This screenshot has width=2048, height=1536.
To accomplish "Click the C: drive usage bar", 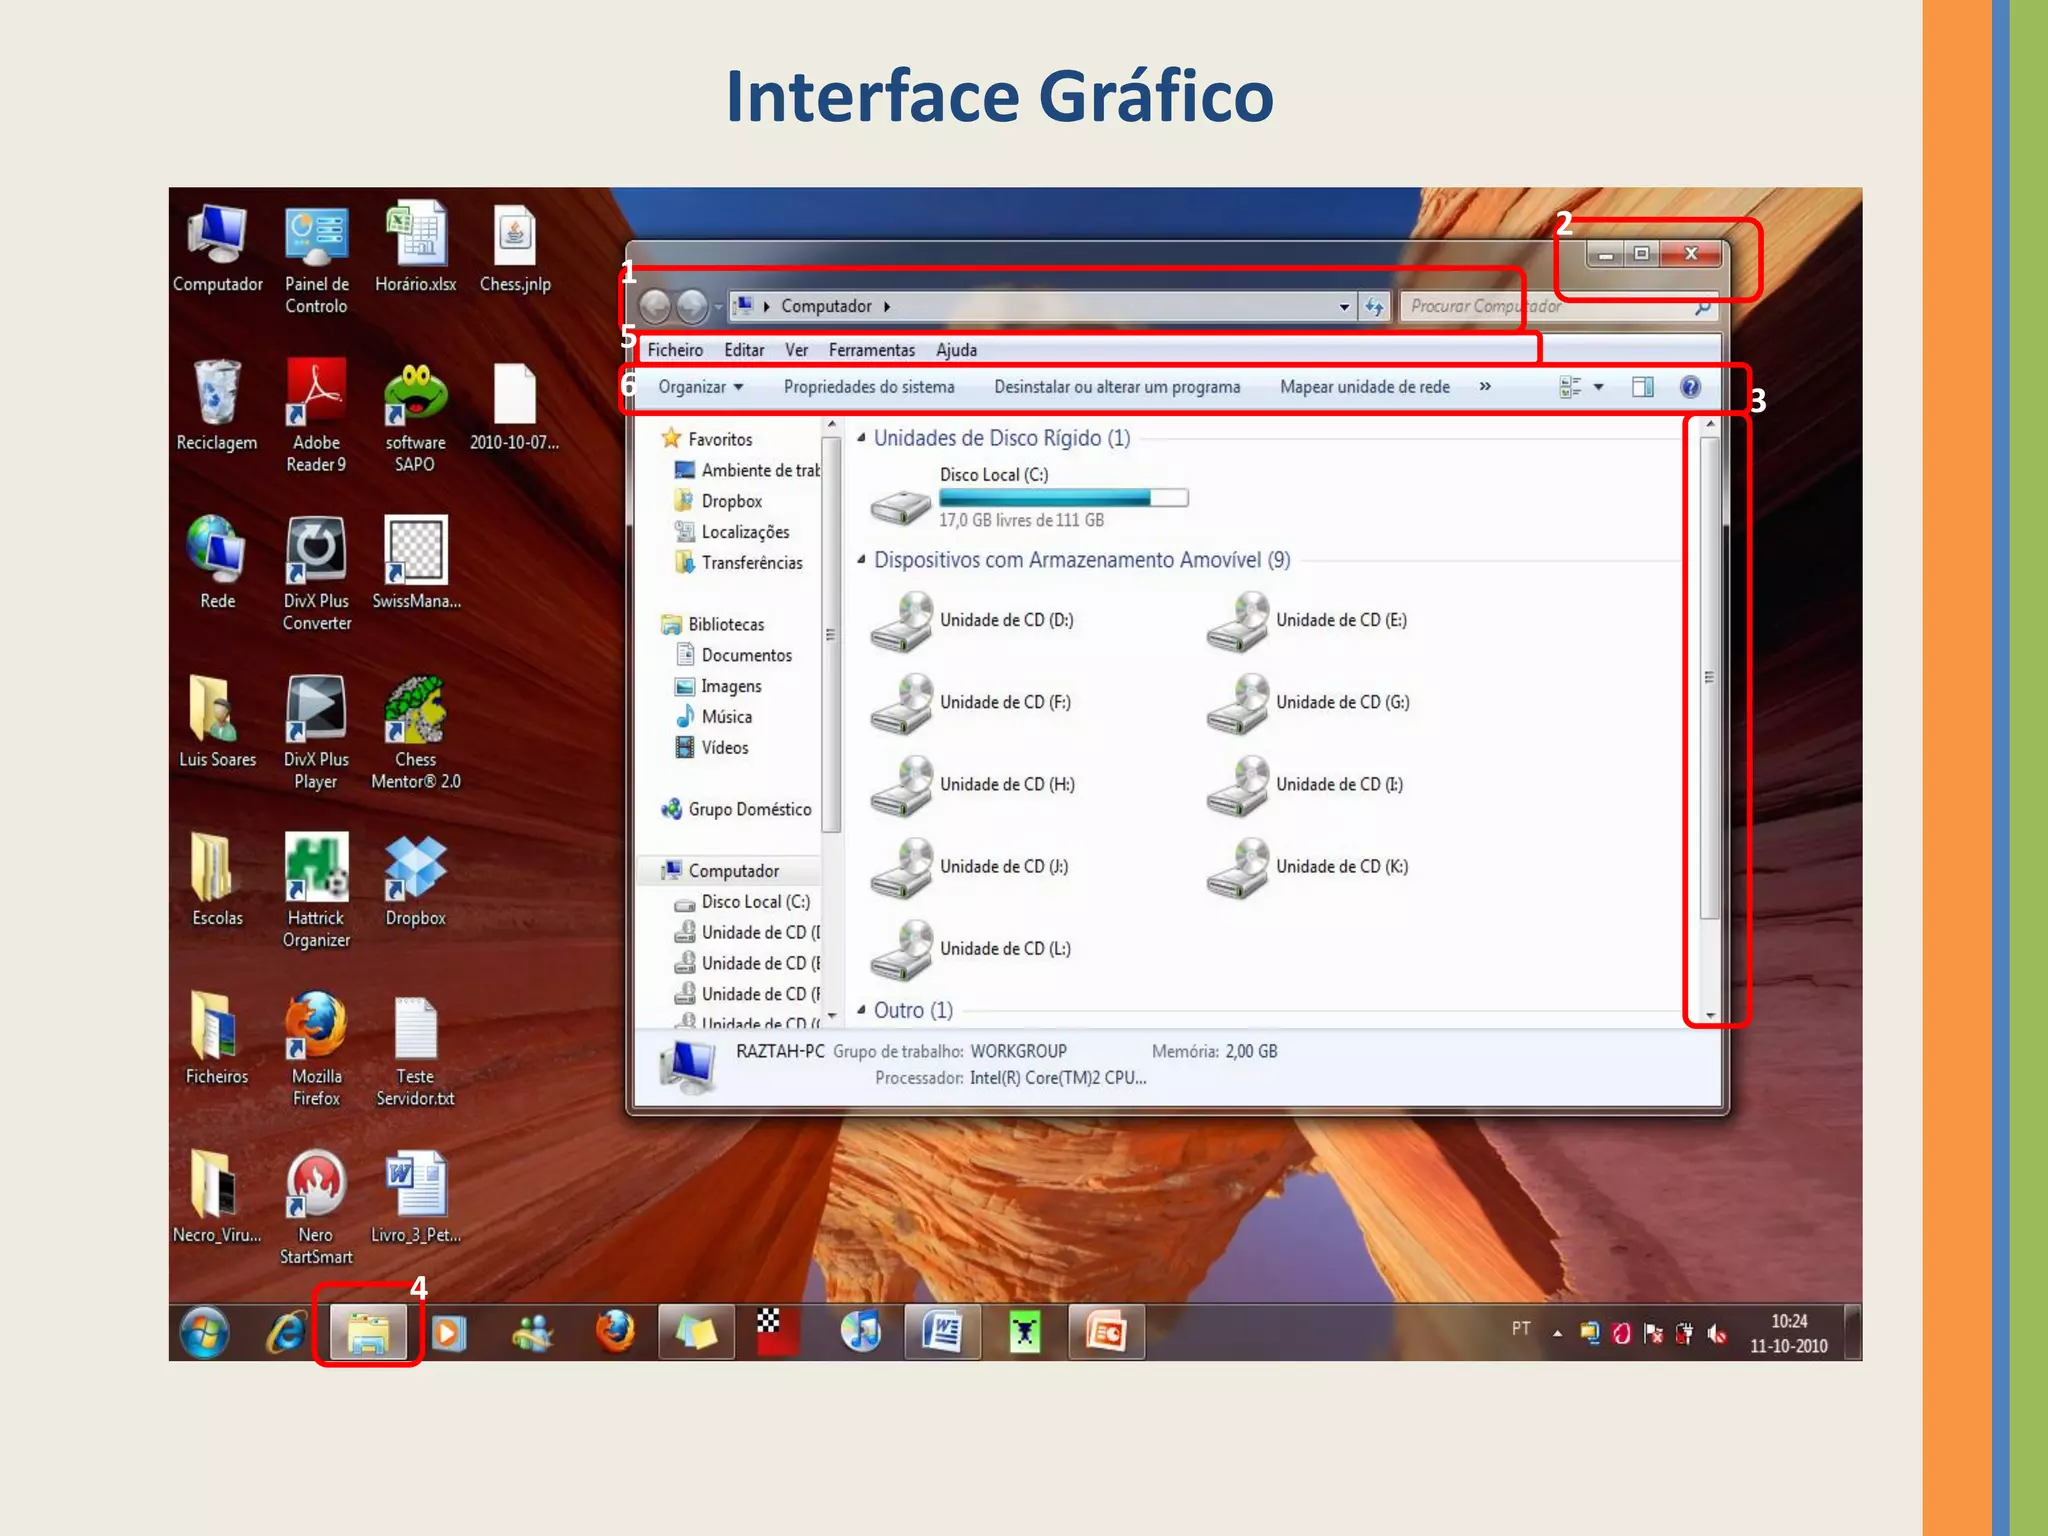I will pyautogui.click(x=1063, y=497).
